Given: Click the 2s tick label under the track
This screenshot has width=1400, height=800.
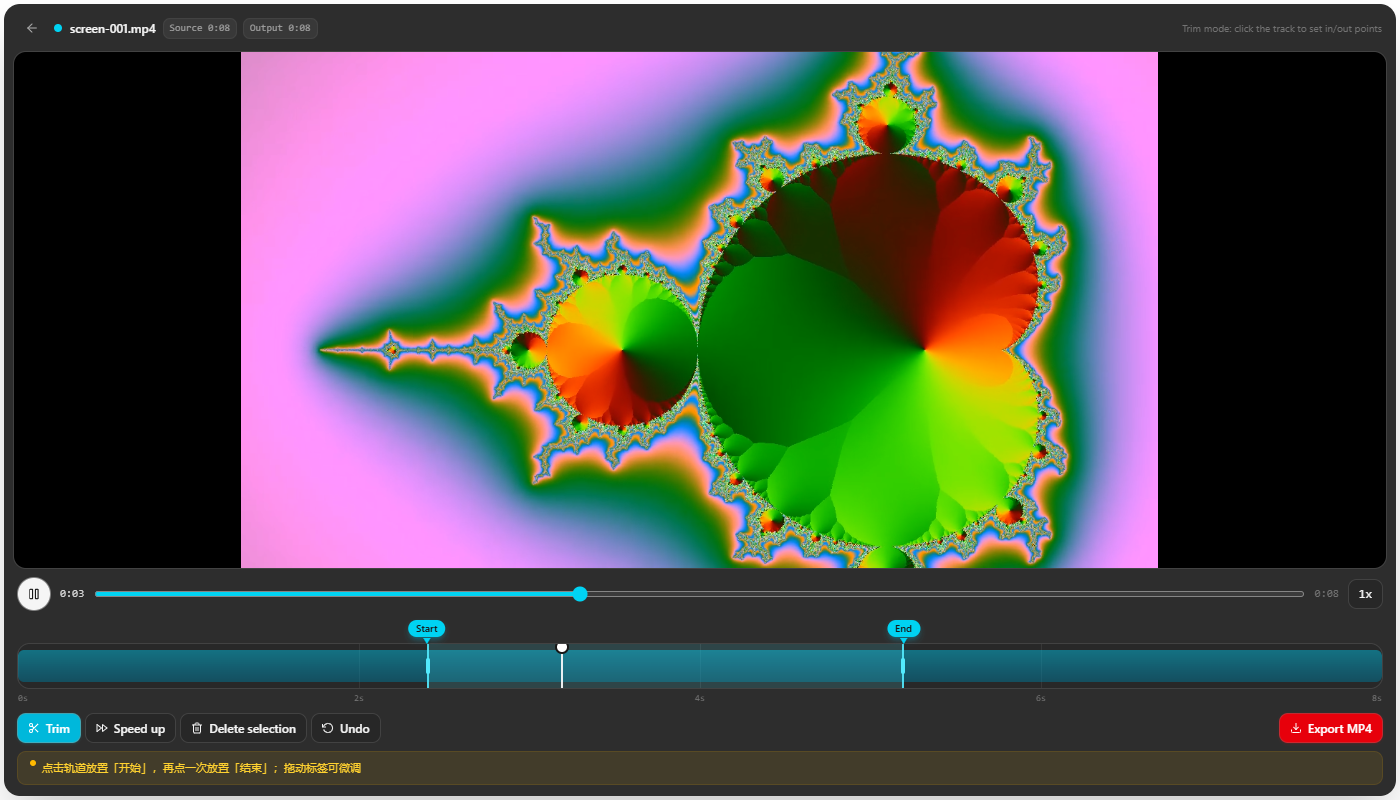Looking at the screenshot, I should (359, 698).
